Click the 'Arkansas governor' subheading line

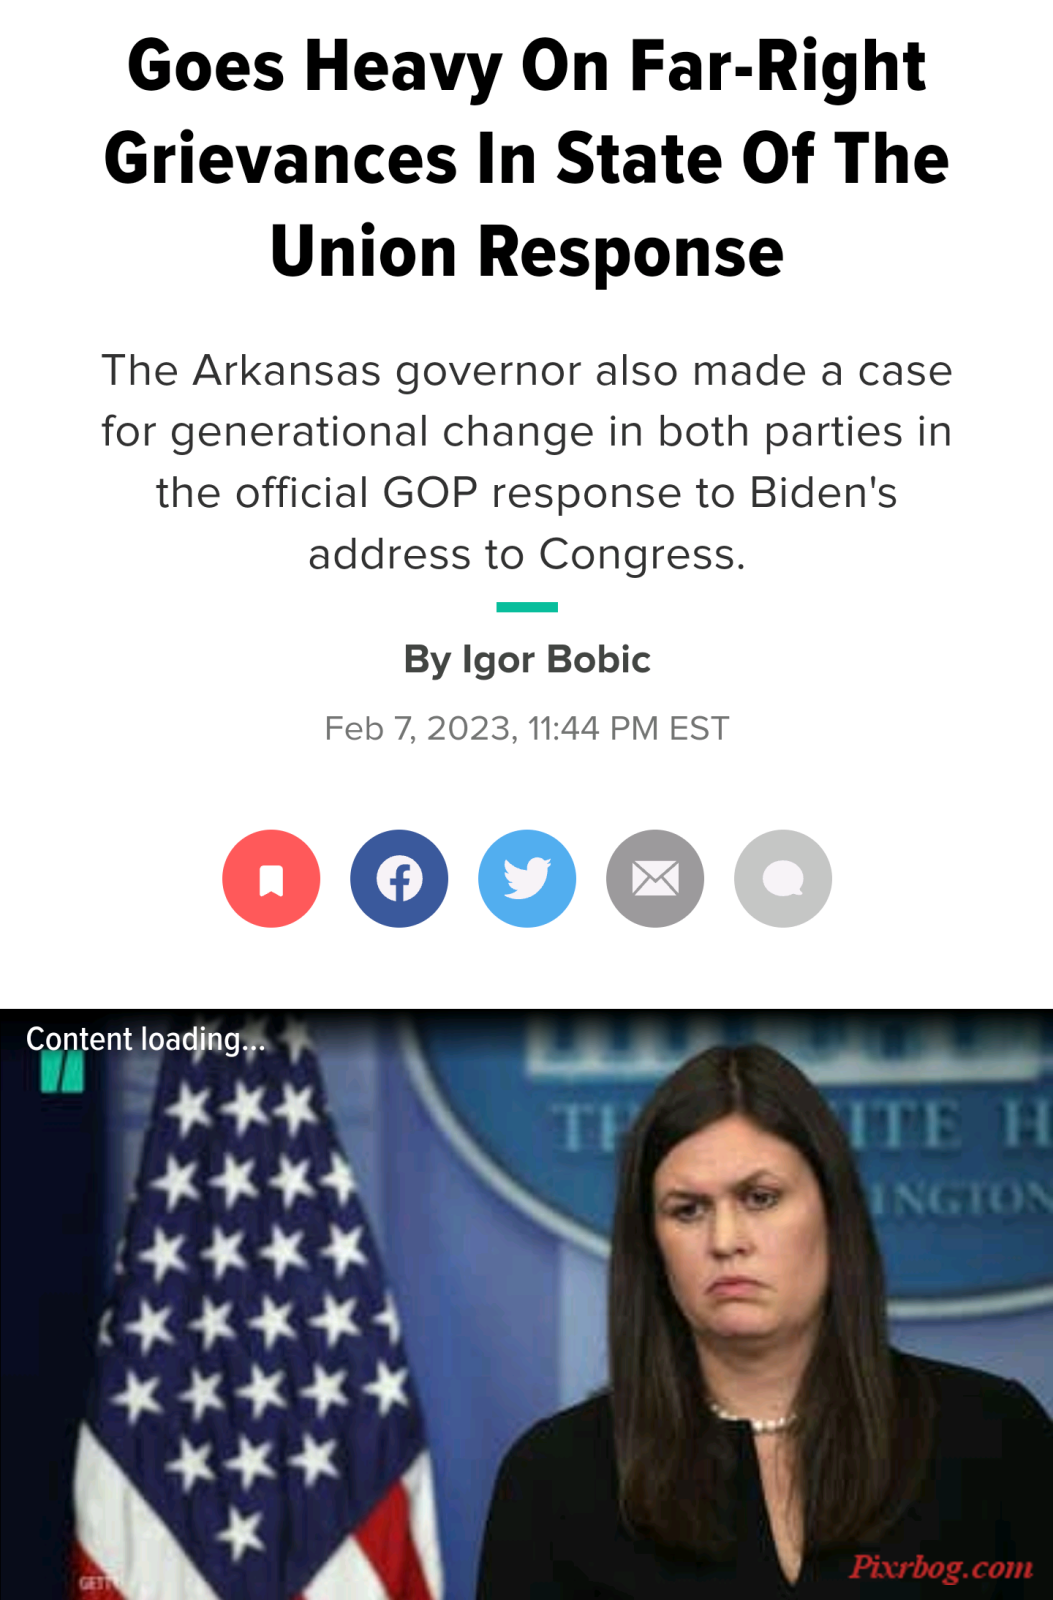point(527,370)
